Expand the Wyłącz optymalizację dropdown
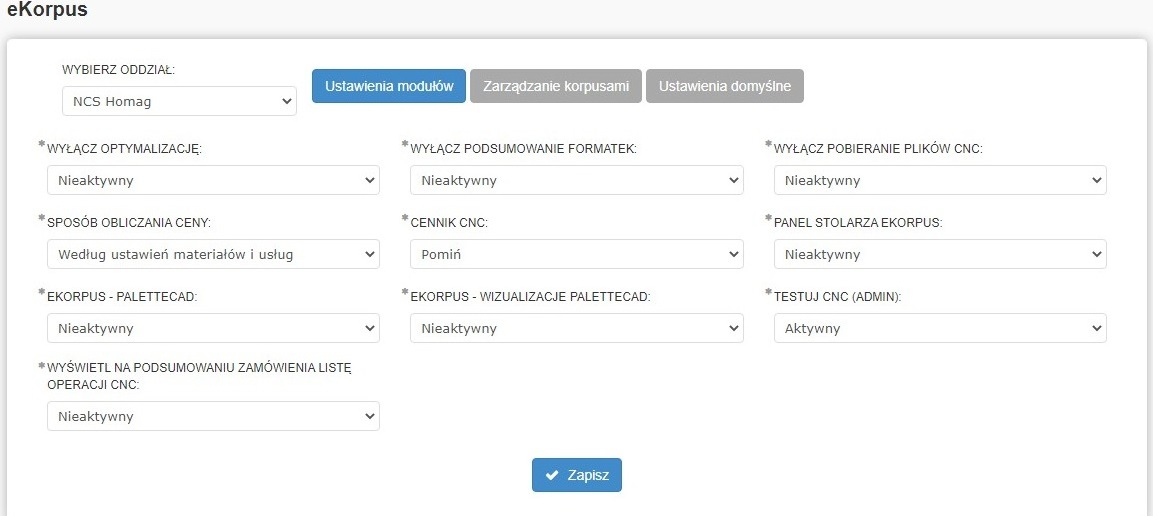The height and width of the screenshot is (516, 1153). [213, 181]
